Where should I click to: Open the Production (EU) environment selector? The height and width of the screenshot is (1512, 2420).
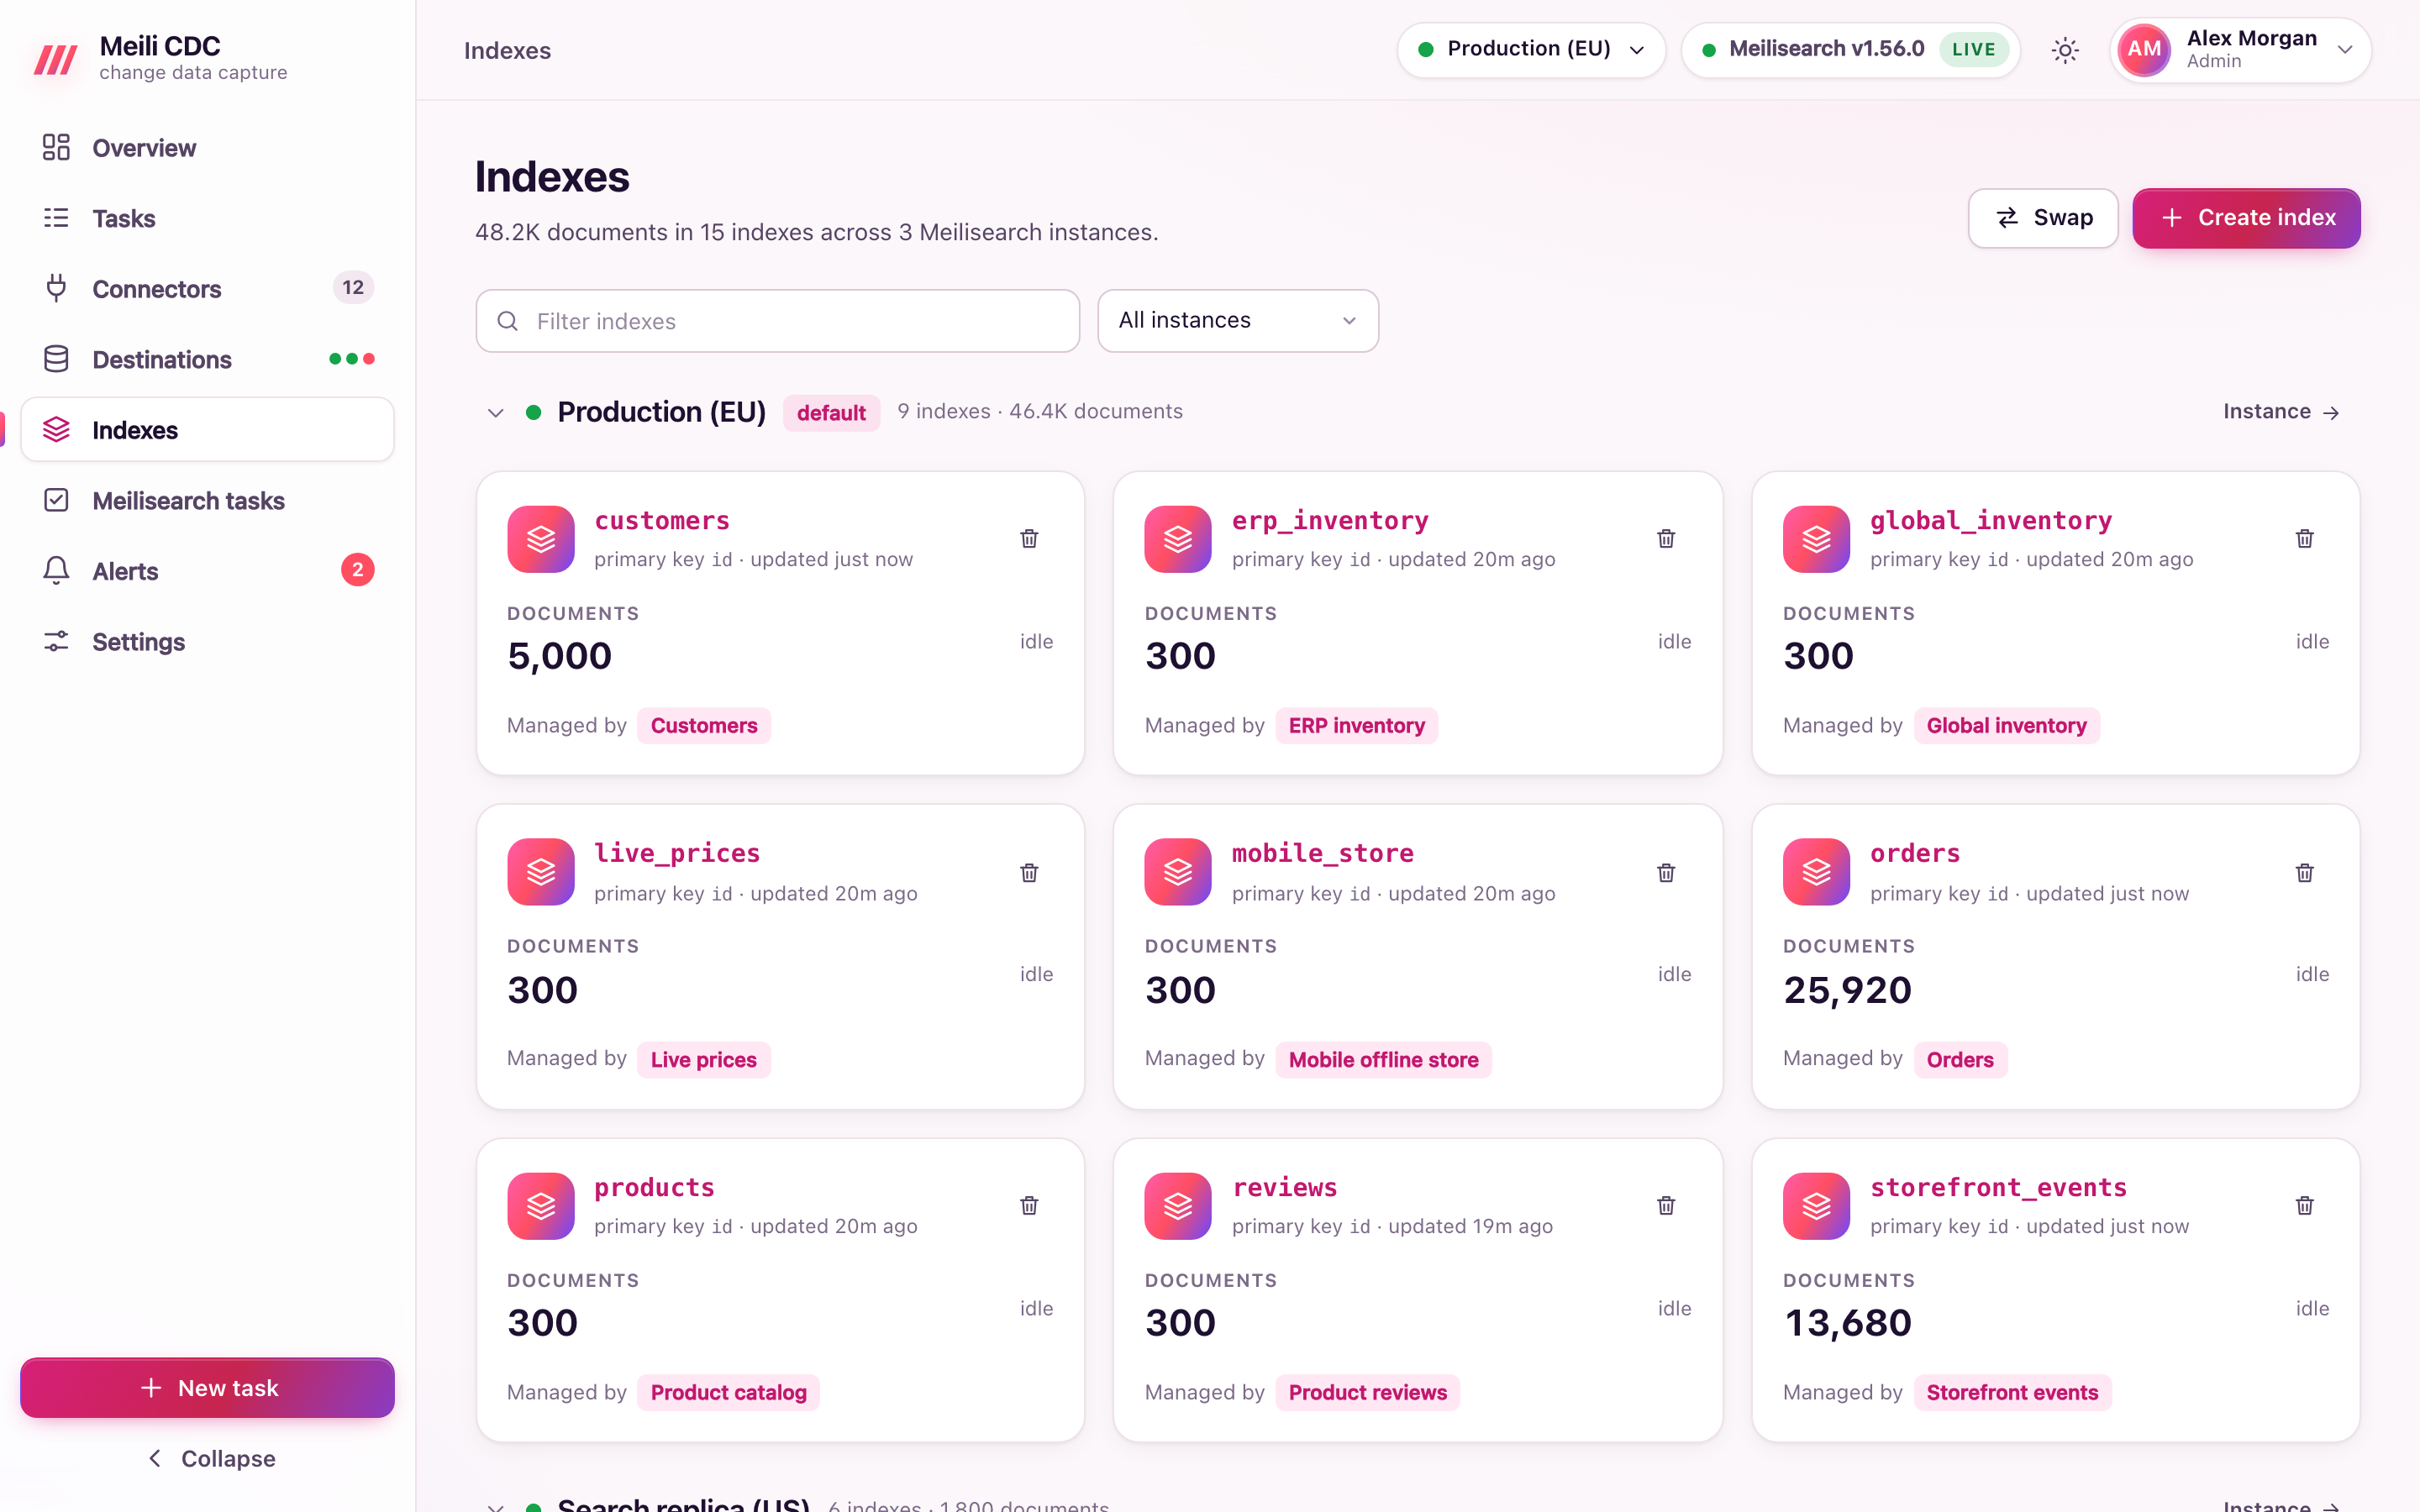[1531, 49]
